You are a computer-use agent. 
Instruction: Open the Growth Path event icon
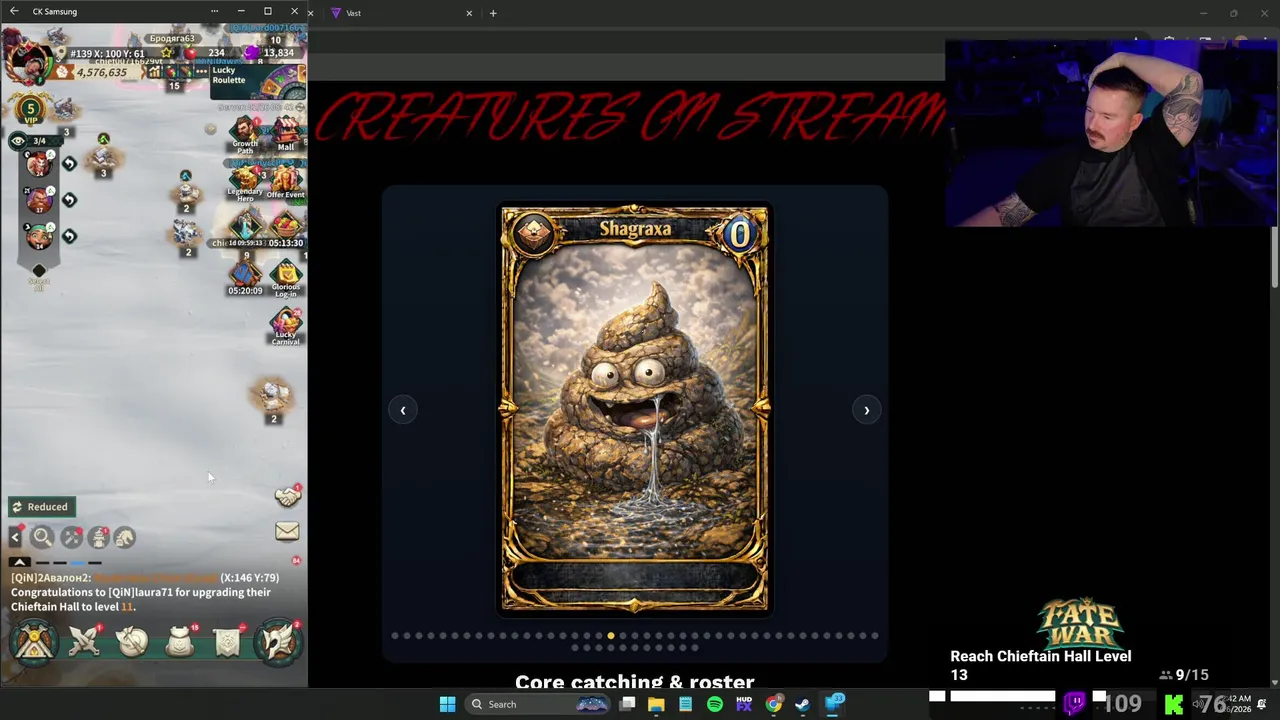pyautogui.click(x=245, y=135)
